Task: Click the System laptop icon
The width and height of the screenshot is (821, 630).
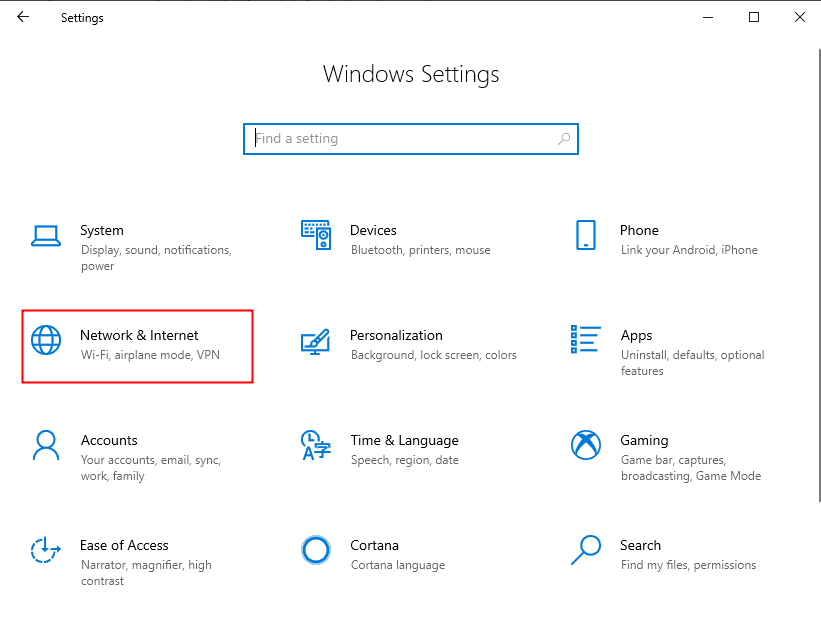Action: pos(46,236)
